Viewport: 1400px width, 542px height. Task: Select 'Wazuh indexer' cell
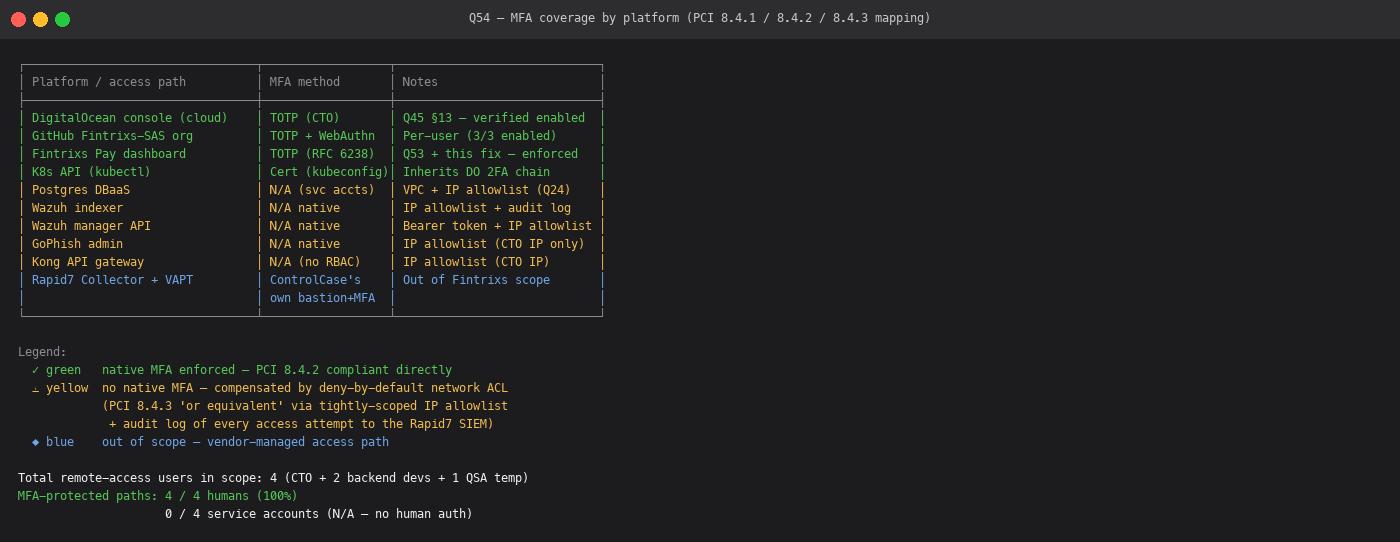point(77,208)
